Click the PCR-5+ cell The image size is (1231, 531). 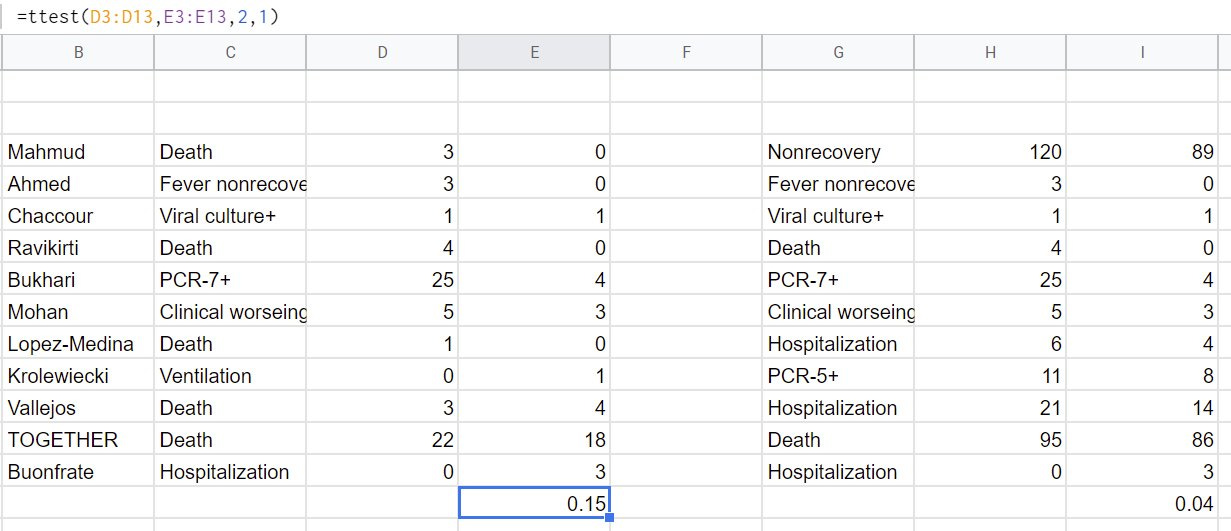pyautogui.click(x=838, y=376)
